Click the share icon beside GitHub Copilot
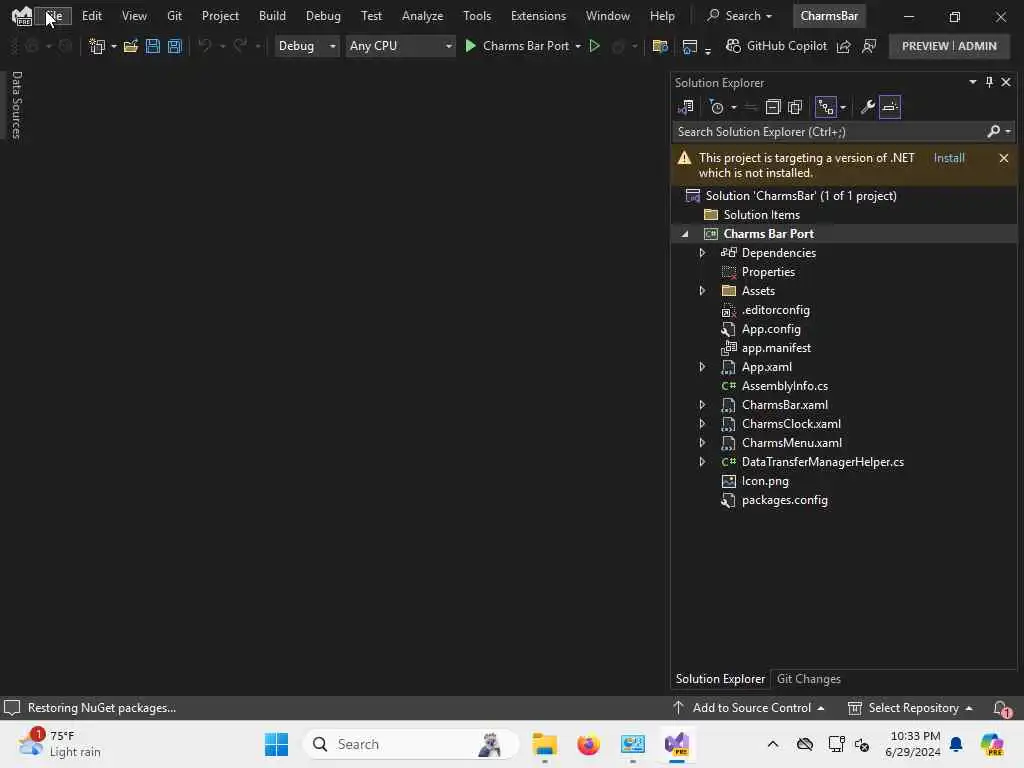 (x=844, y=46)
